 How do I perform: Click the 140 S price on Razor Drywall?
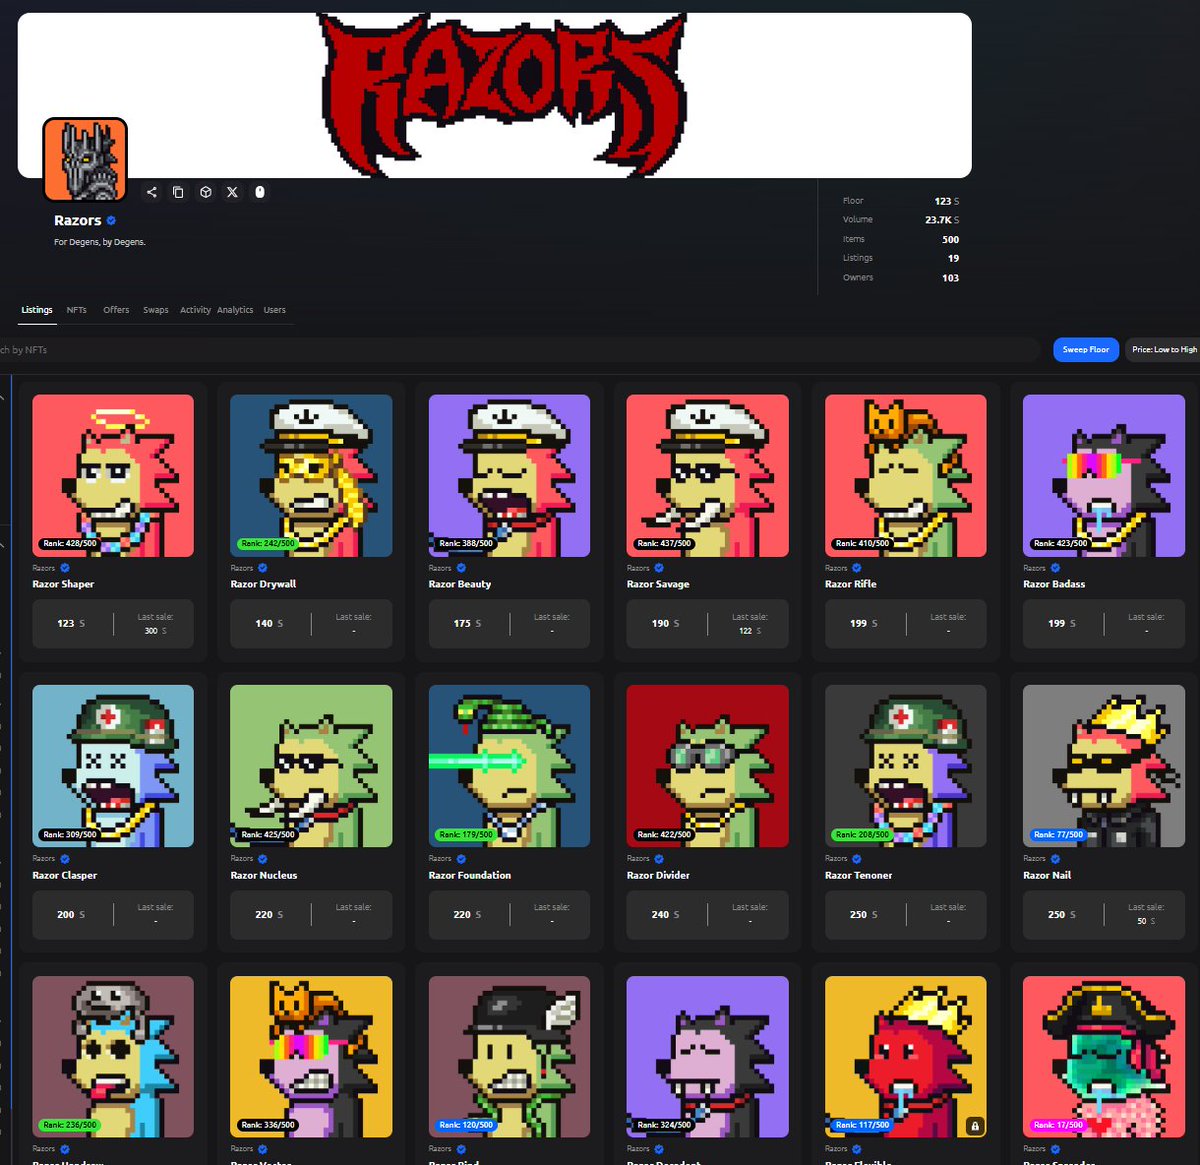point(269,624)
